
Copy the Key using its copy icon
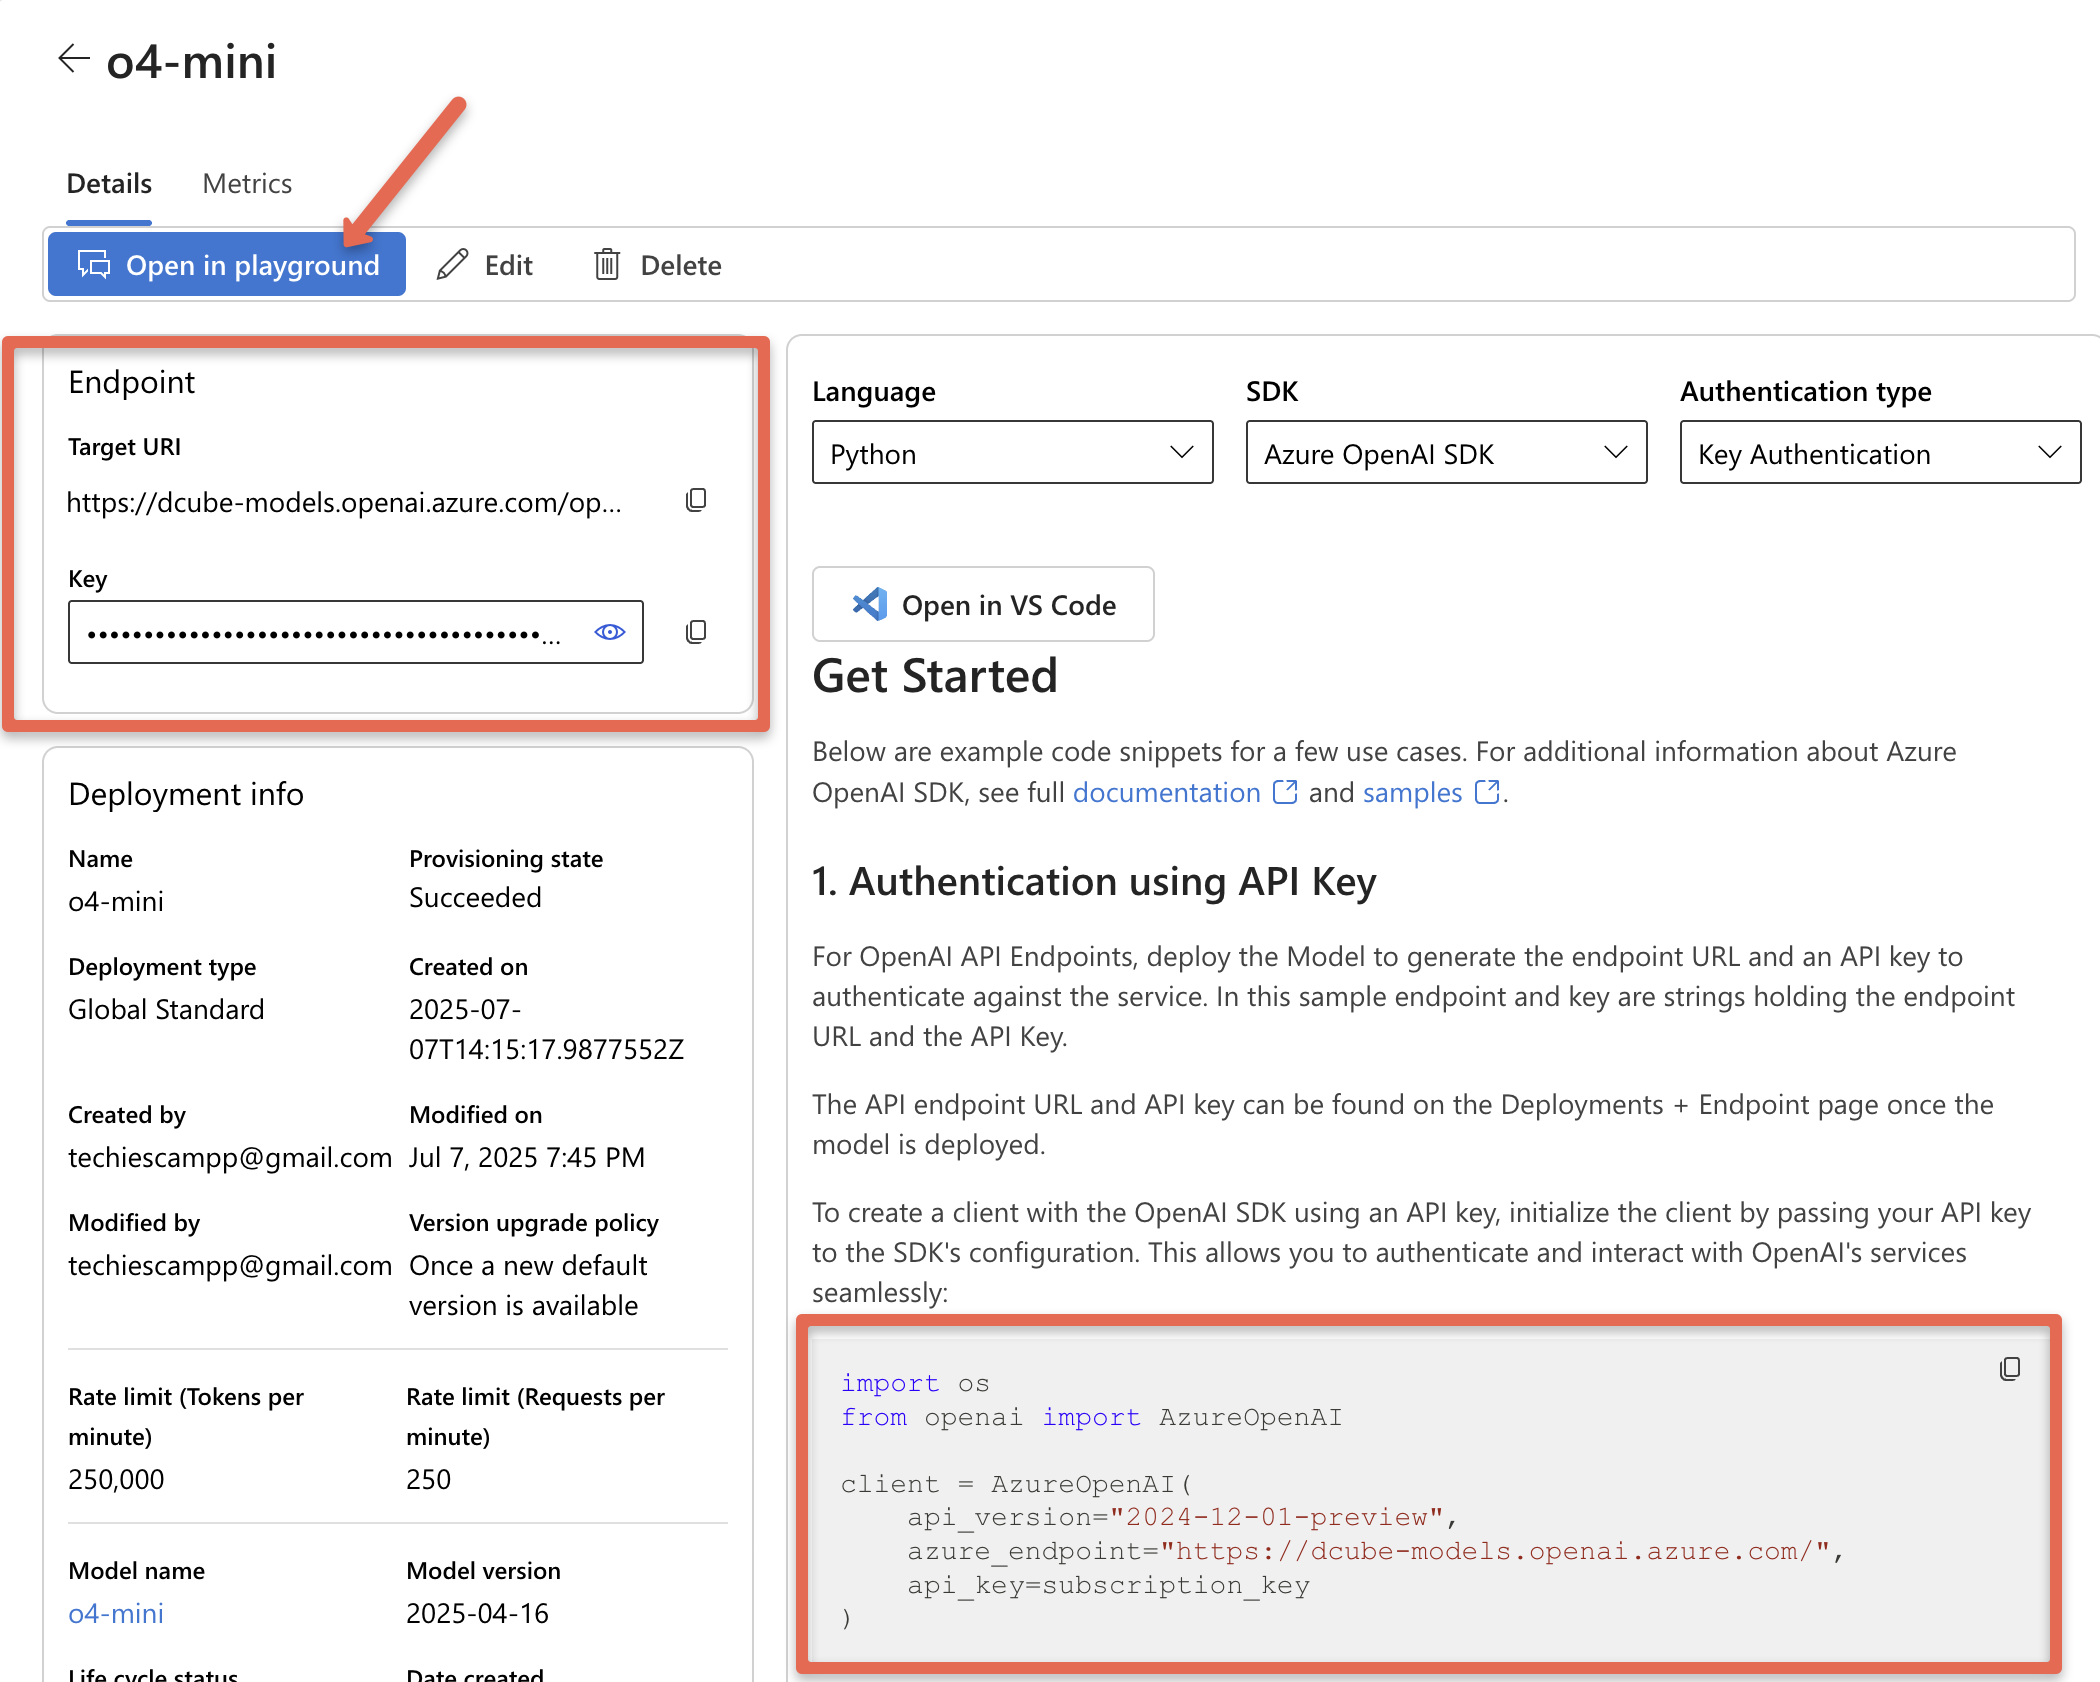point(696,632)
